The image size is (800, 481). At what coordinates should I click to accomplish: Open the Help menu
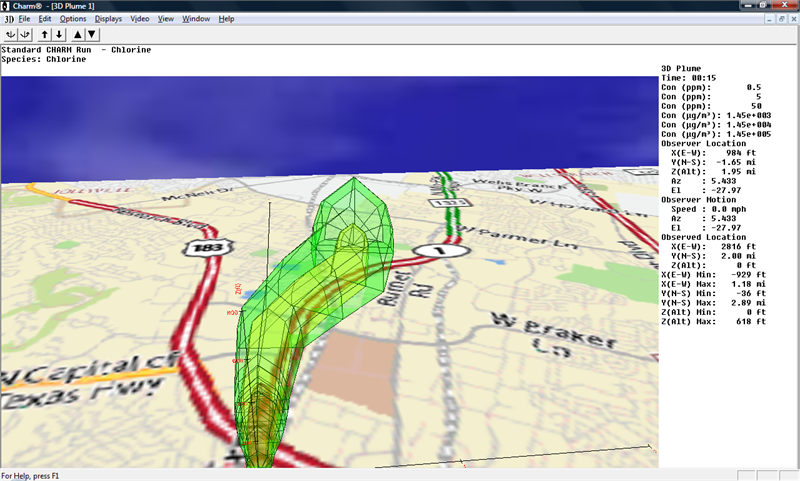[227, 19]
